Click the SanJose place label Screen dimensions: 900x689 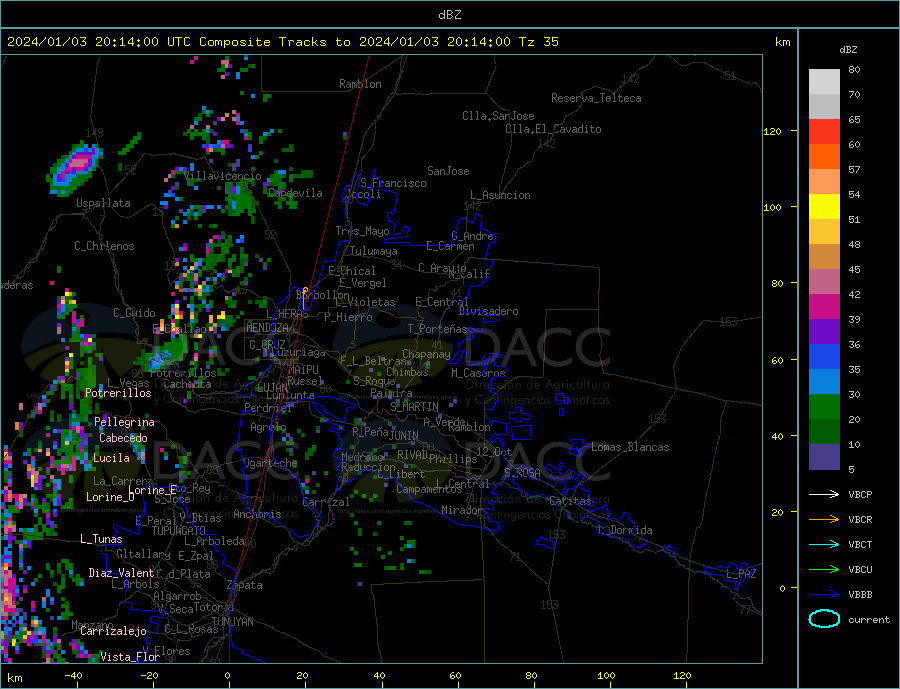pos(448,171)
